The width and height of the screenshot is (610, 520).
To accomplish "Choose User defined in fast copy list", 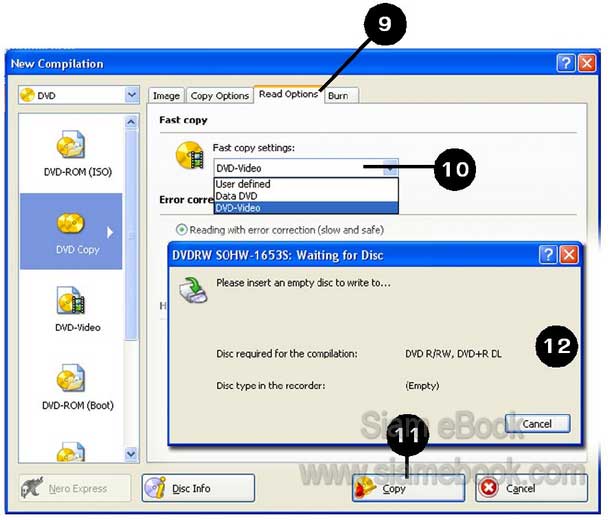I will 306,184.
